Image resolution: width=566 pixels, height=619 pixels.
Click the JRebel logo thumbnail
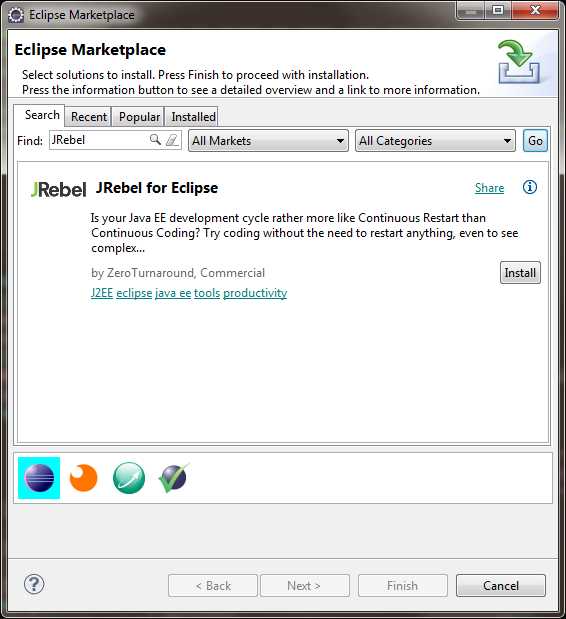tap(58, 189)
